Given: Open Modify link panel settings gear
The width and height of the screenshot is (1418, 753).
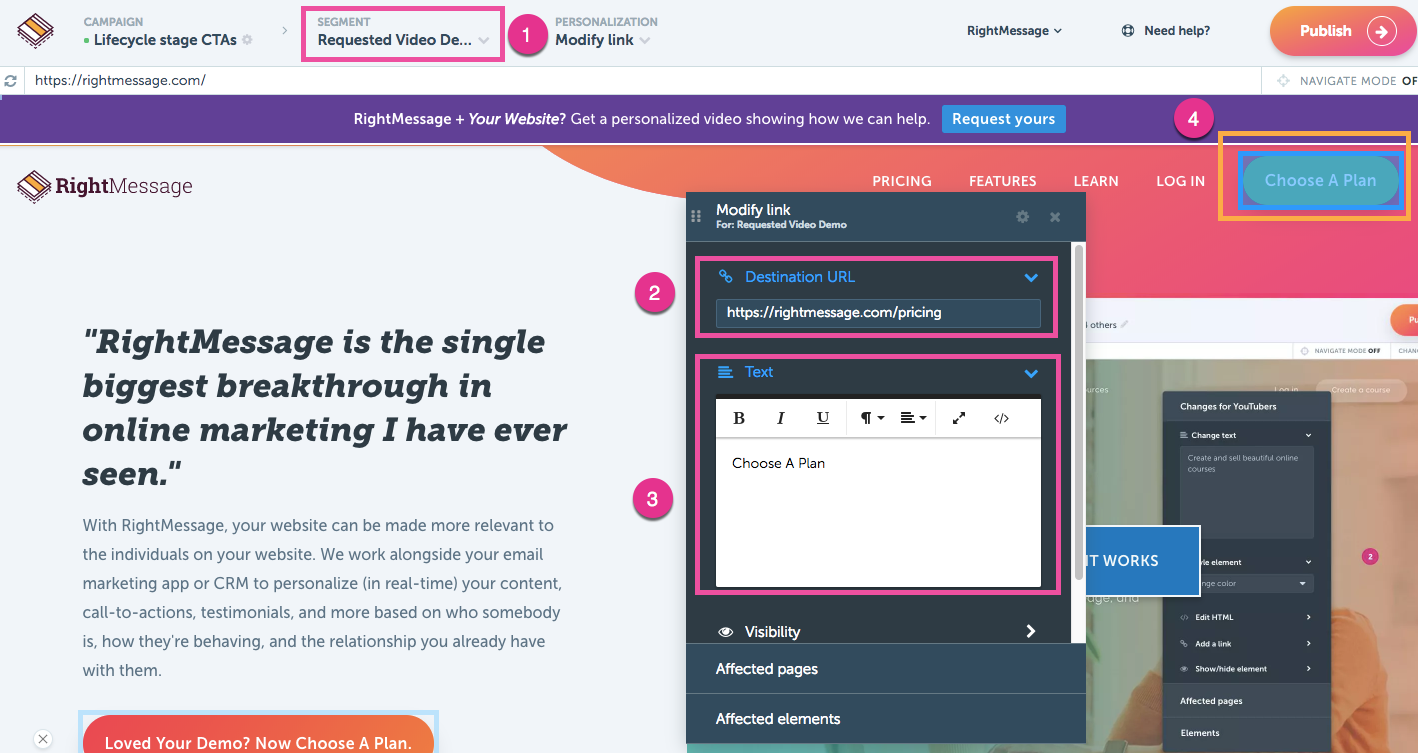Looking at the screenshot, I should point(1022,216).
